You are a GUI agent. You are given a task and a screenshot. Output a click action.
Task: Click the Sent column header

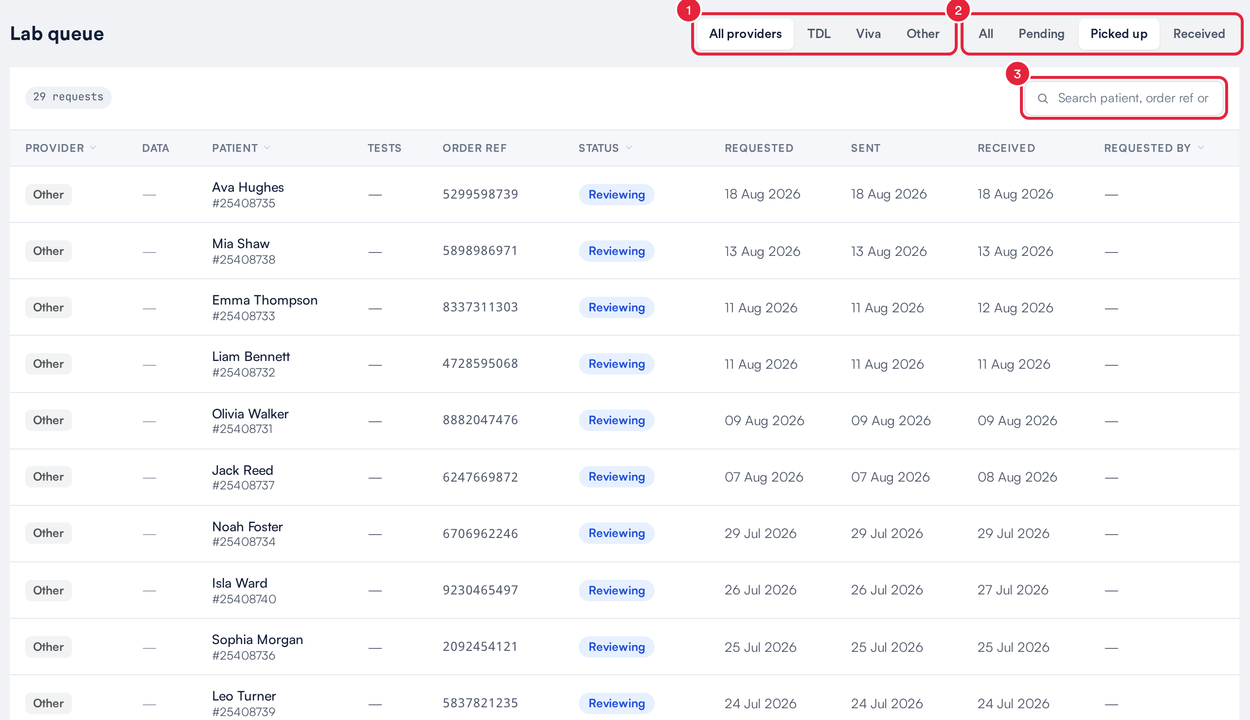pos(866,148)
